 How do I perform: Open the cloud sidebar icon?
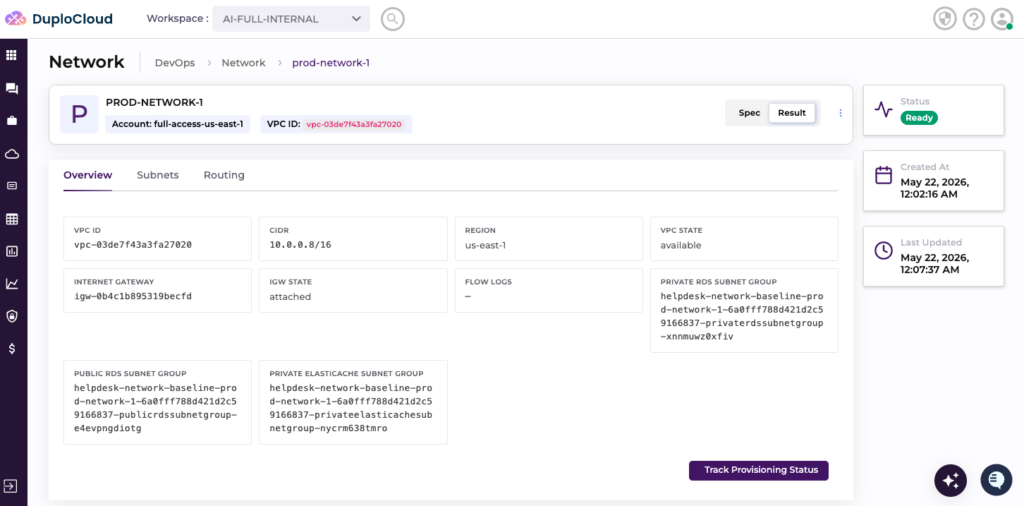(x=12, y=154)
